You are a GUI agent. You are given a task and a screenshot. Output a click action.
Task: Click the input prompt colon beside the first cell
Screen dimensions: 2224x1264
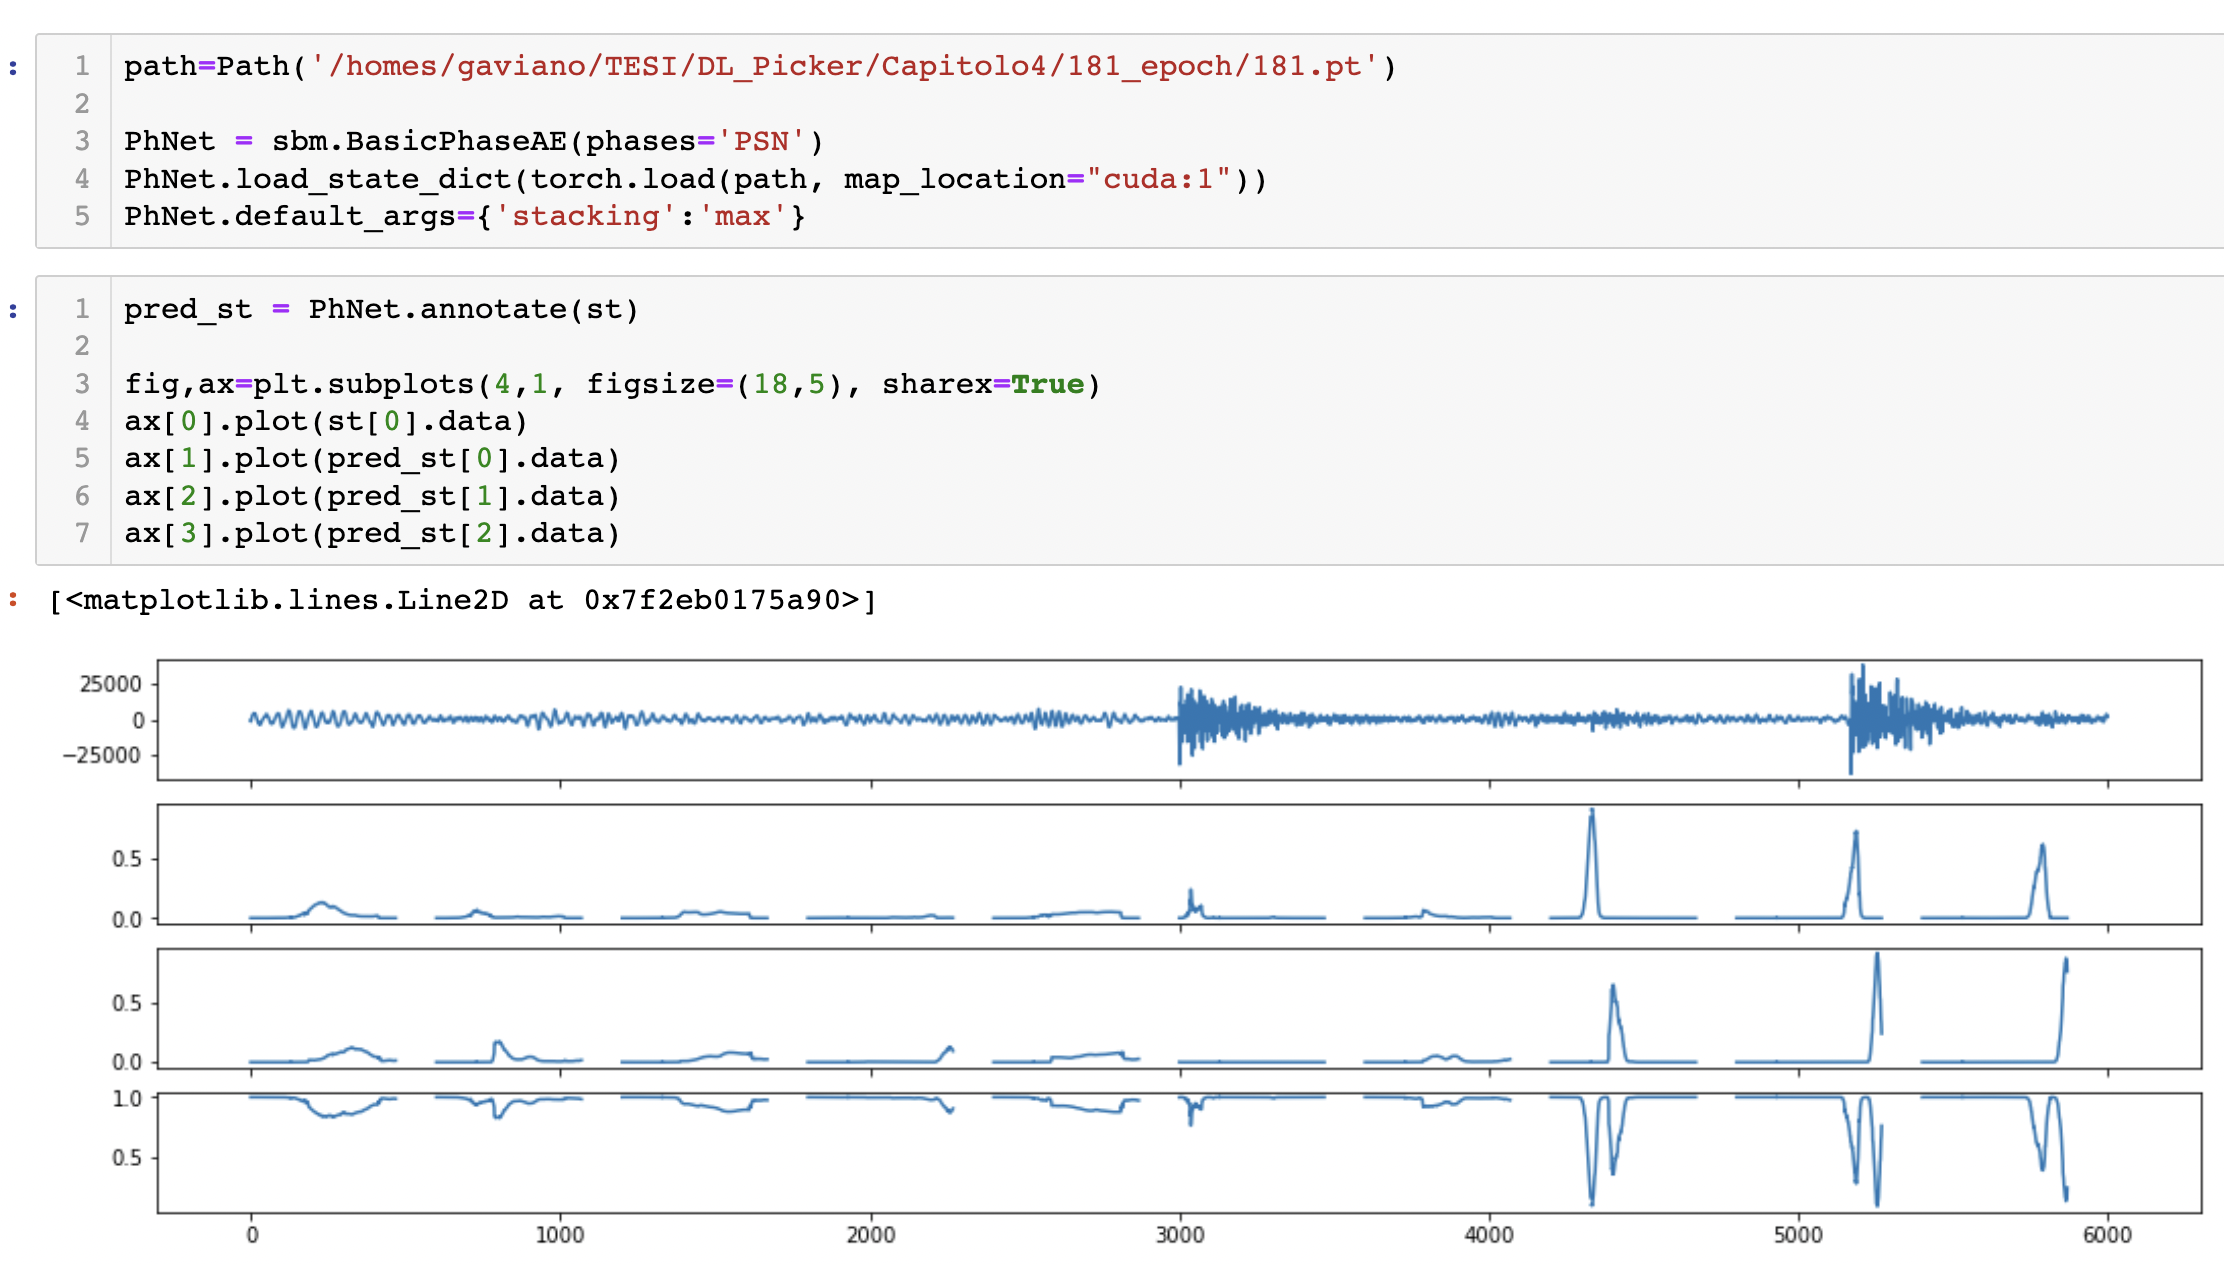tap(11, 65)
